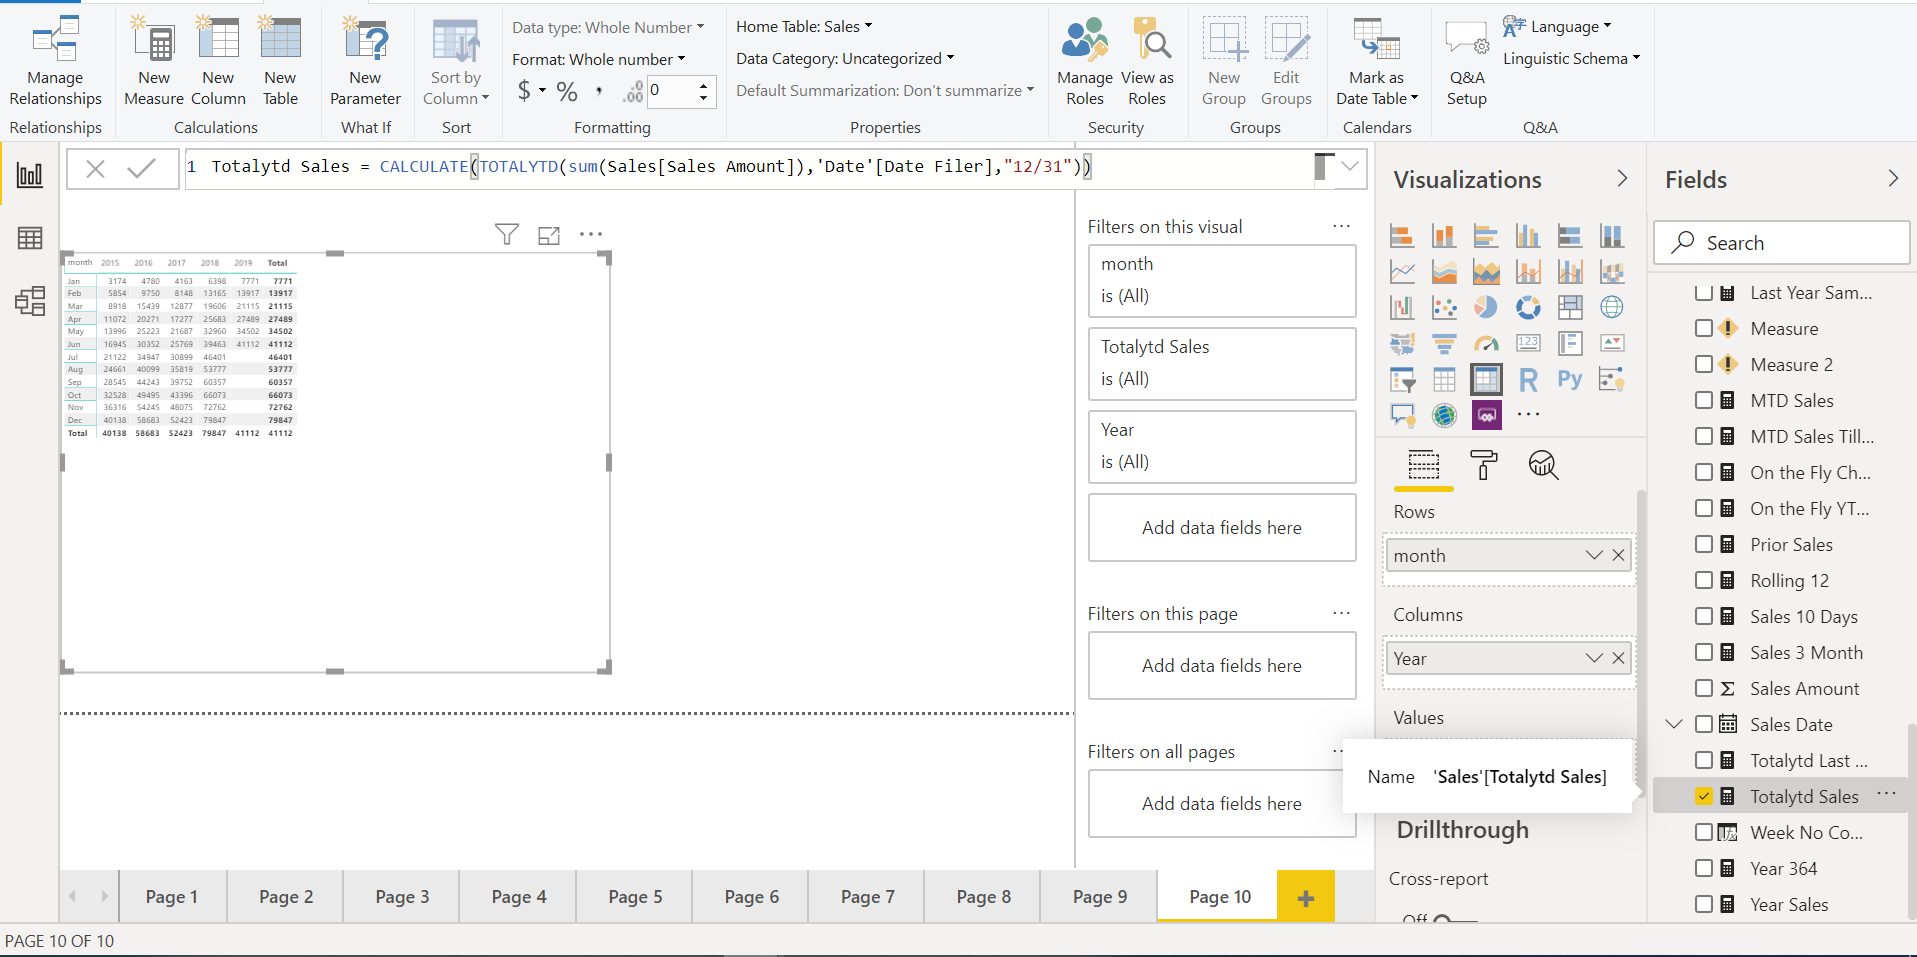This screenshot has height=957, width=1917.
Task: Add a new page with plus button
Action: (x=1305, y=898)
